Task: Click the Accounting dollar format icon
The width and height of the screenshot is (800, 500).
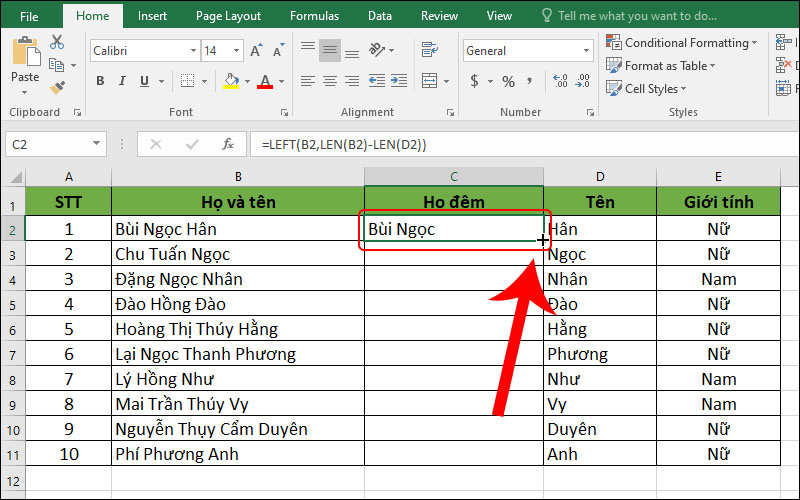Action: 474,81
